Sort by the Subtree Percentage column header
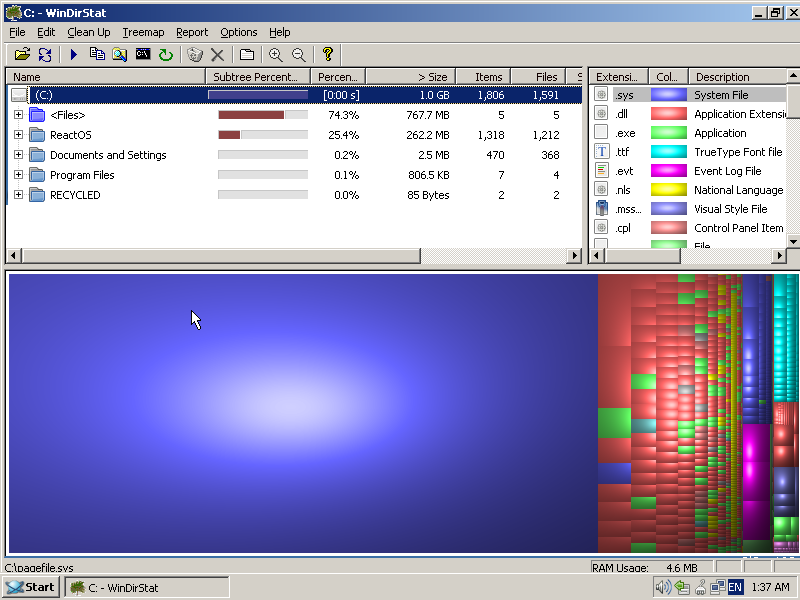 [x=258, y=77]
